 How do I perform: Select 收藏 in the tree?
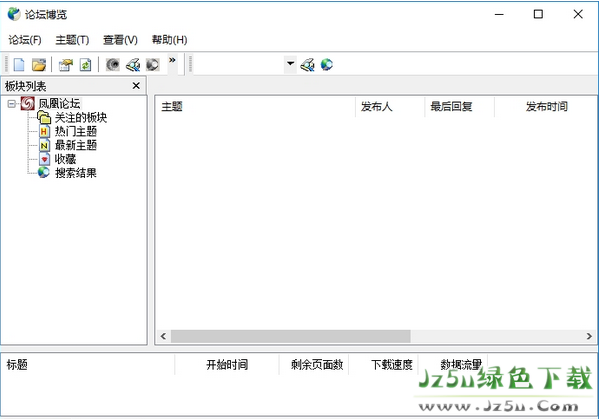65,159
